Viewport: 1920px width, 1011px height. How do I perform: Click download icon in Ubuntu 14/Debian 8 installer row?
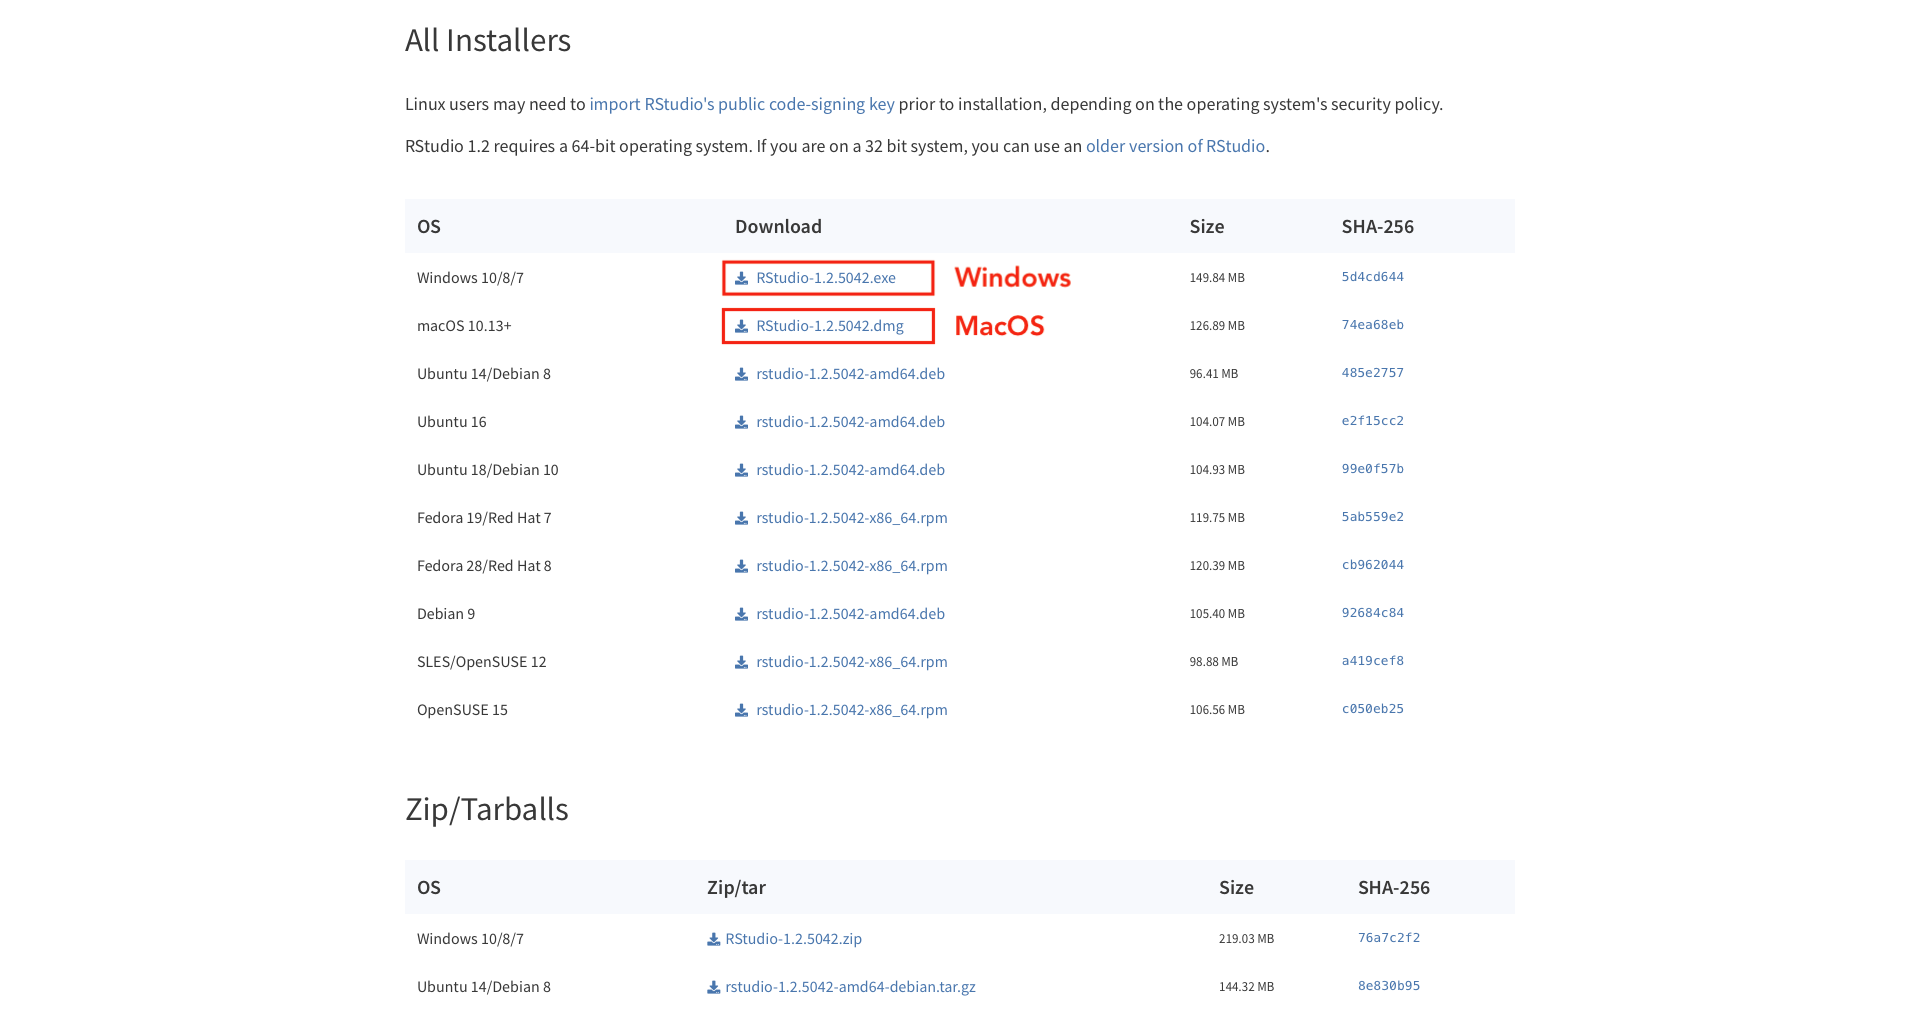coord(741,374)
